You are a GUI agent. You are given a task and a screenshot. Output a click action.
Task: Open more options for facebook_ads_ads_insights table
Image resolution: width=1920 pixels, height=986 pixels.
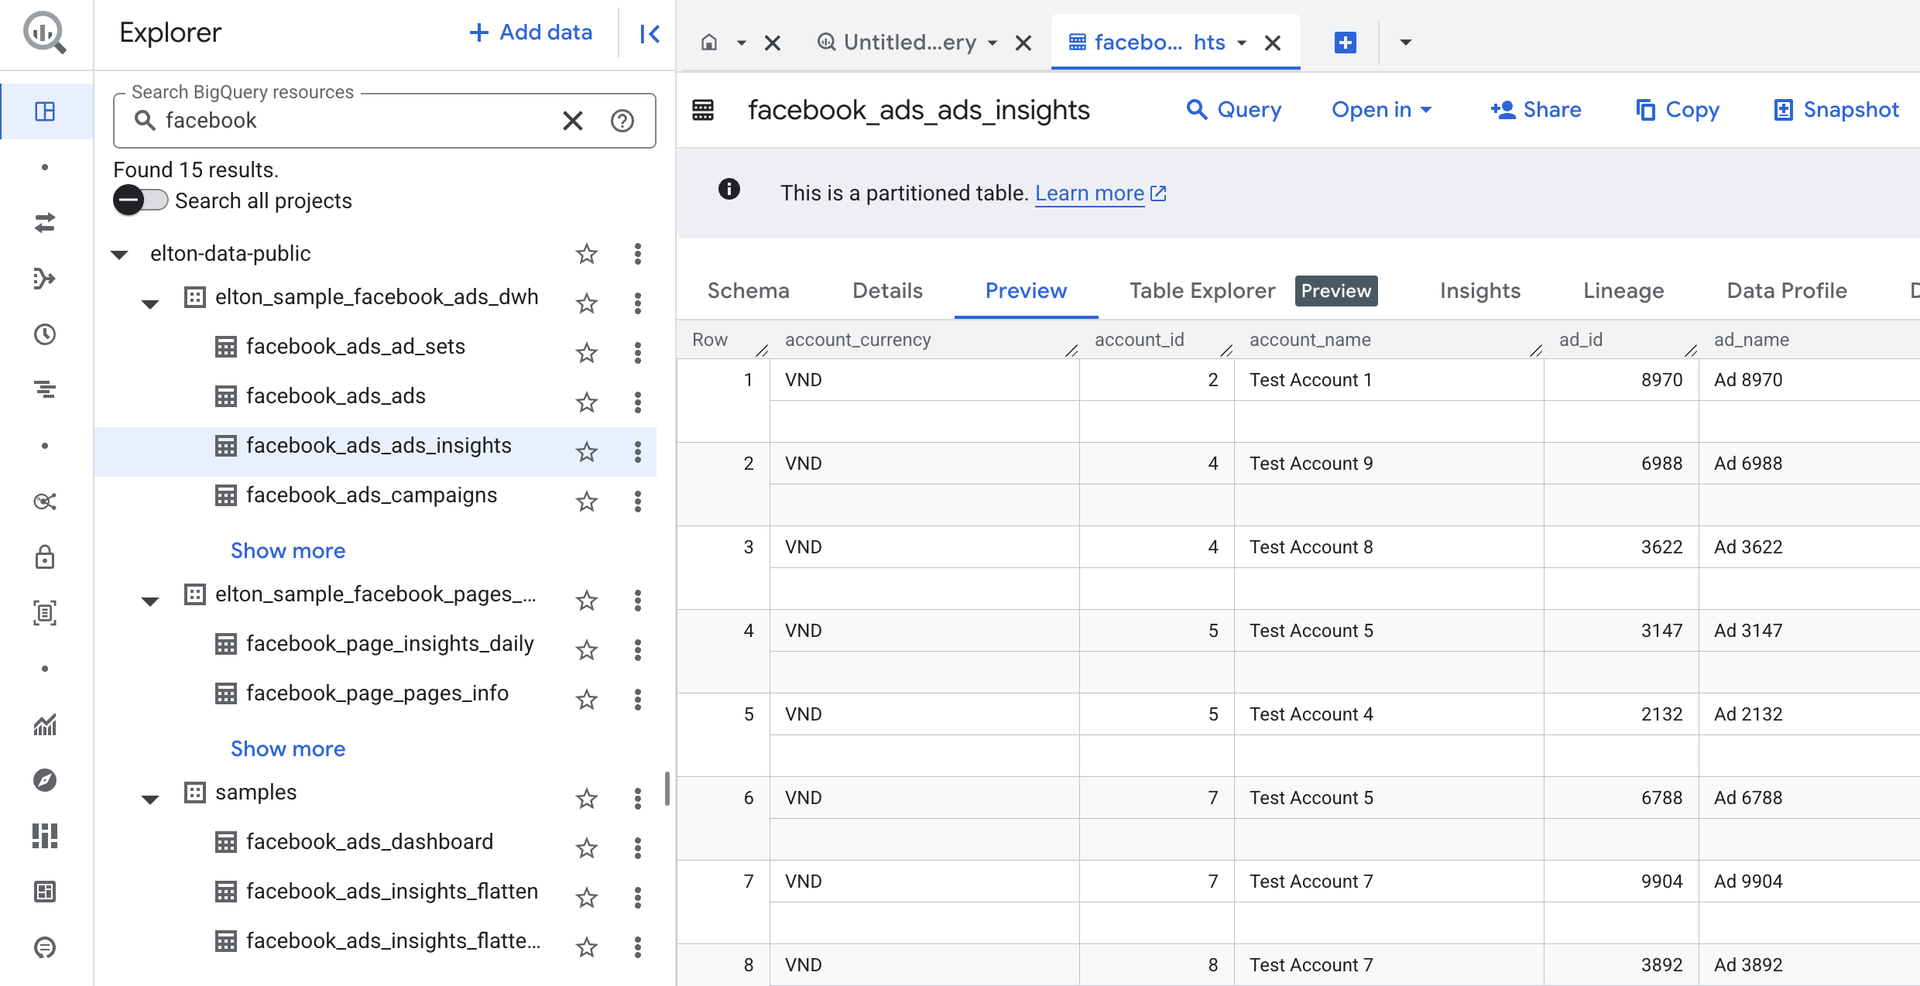click(638, 452)
